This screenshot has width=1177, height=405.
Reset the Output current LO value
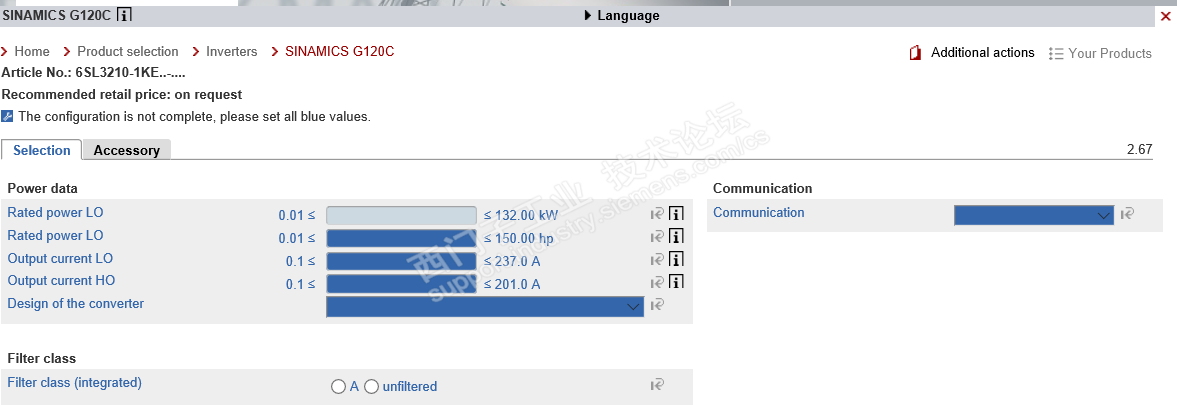tap(658, 260)
